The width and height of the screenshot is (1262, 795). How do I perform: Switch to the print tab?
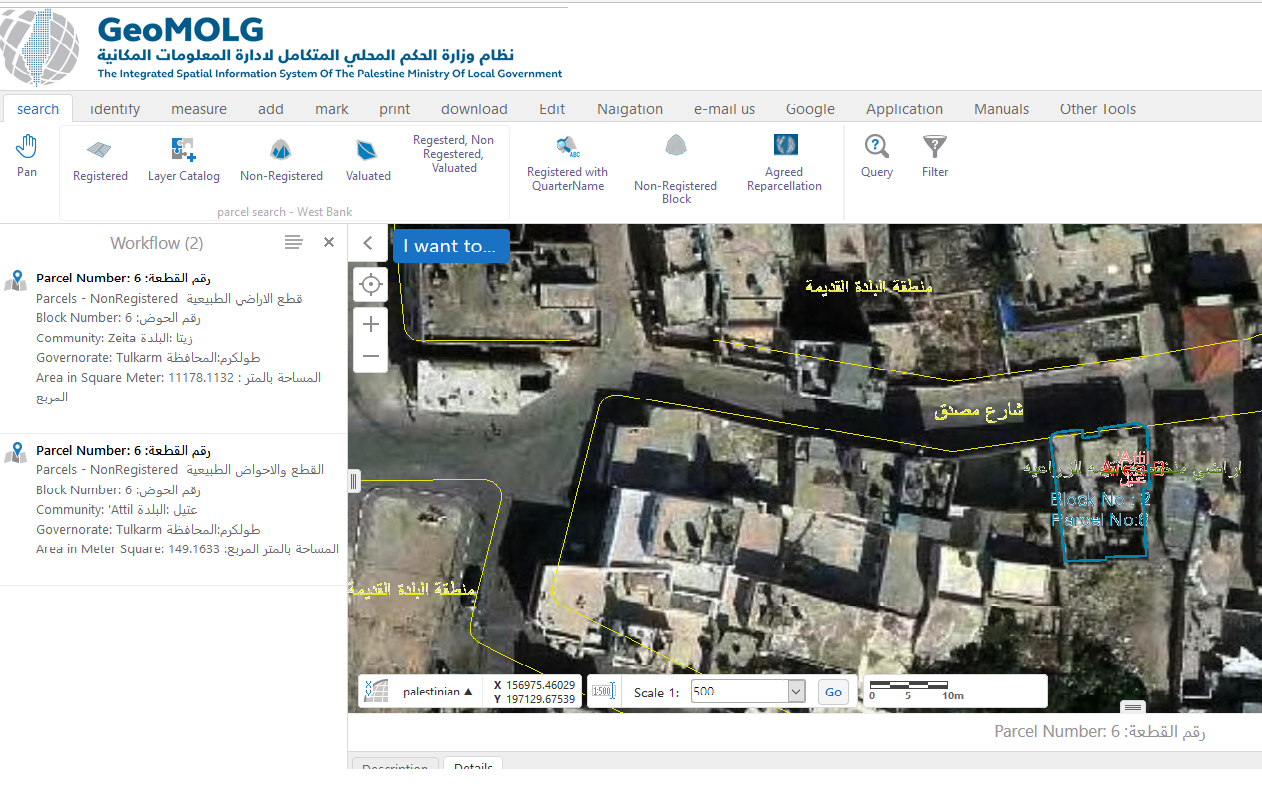(395, 109)
